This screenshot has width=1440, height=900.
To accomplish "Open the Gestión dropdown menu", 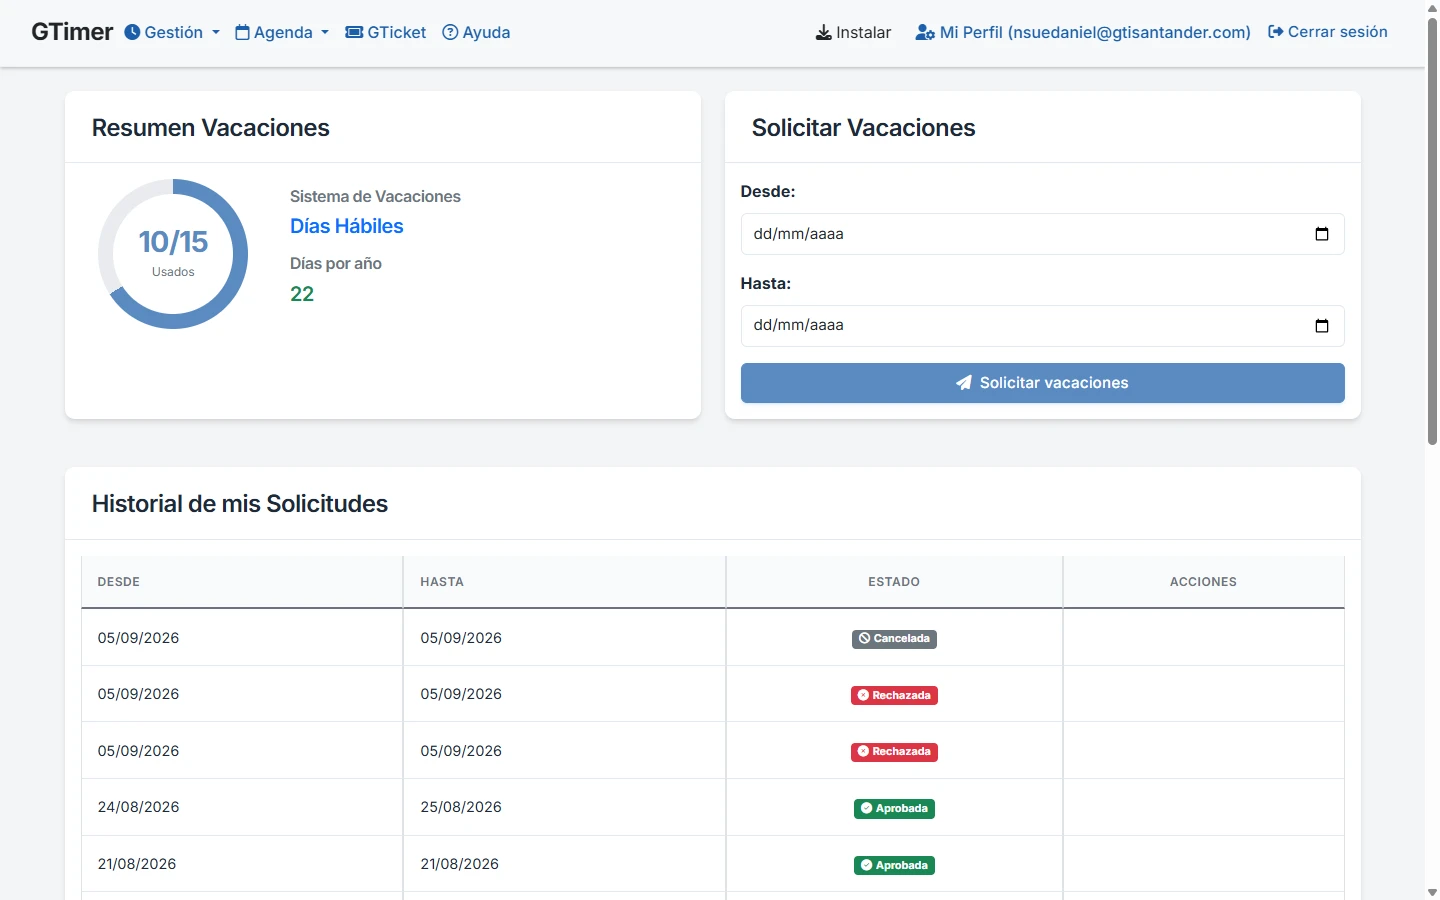I will (172, 32).
